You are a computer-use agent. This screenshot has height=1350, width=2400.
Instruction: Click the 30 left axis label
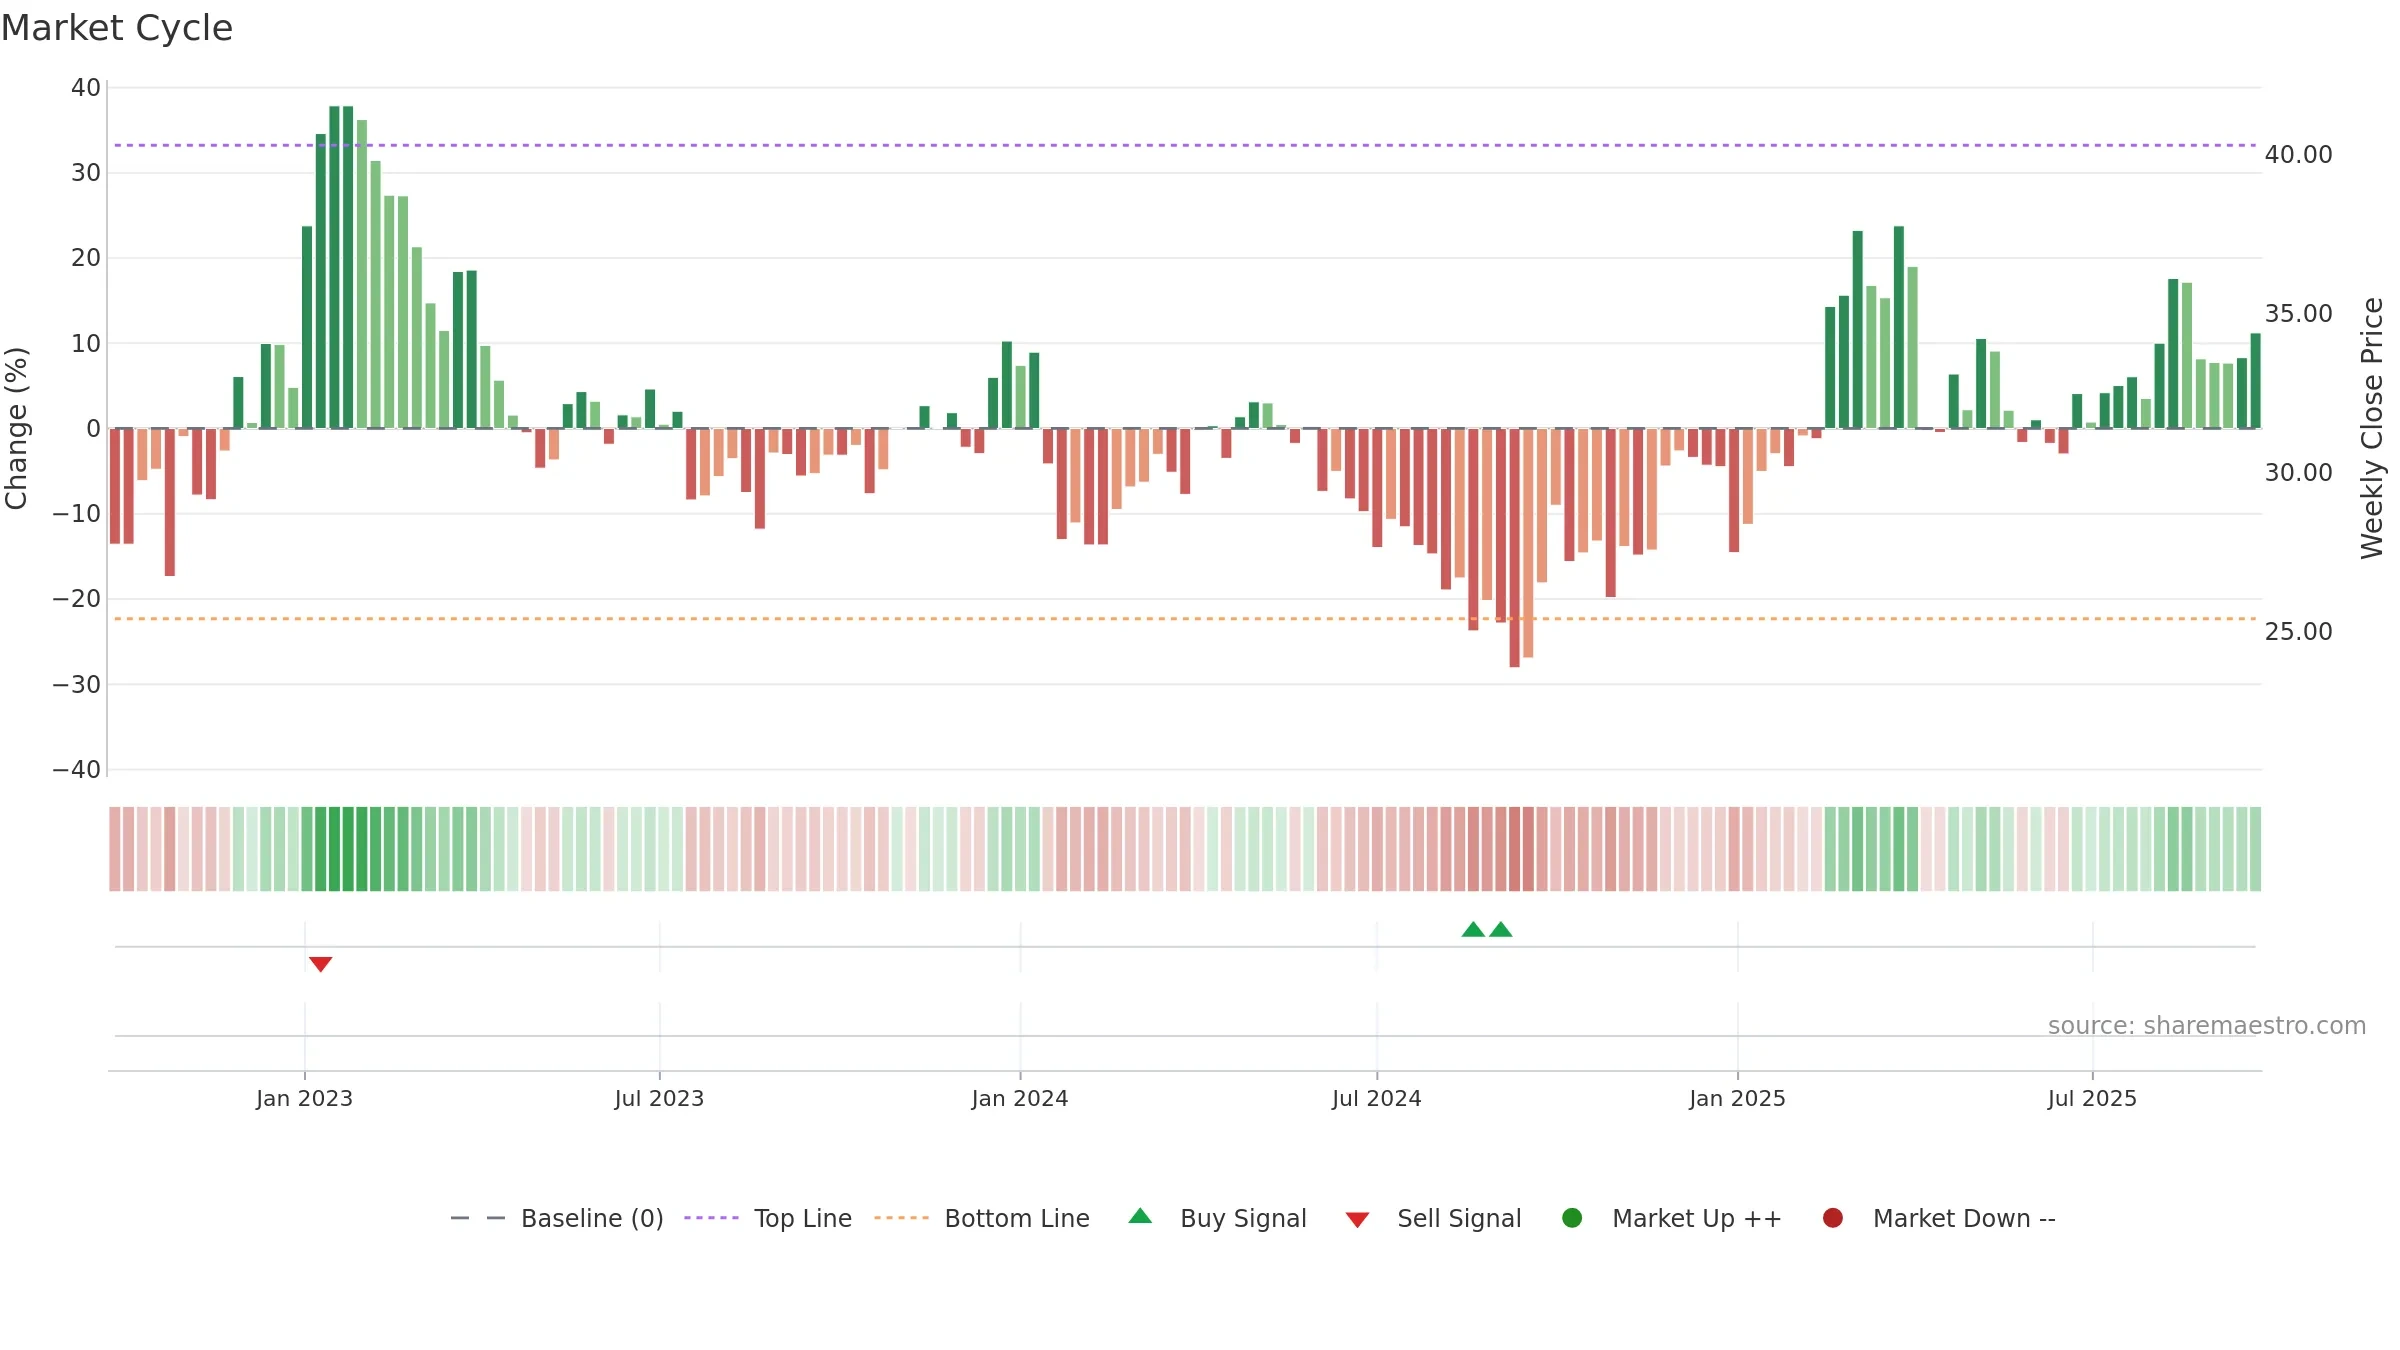(x=86, y=173)
